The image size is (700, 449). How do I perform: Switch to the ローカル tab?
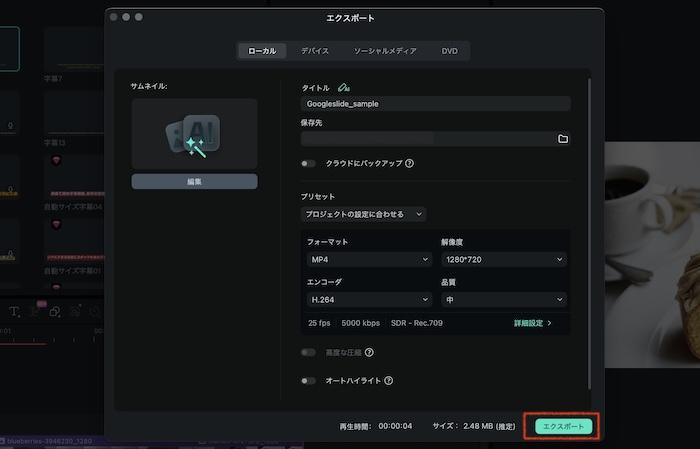click(x=262, y=51)
